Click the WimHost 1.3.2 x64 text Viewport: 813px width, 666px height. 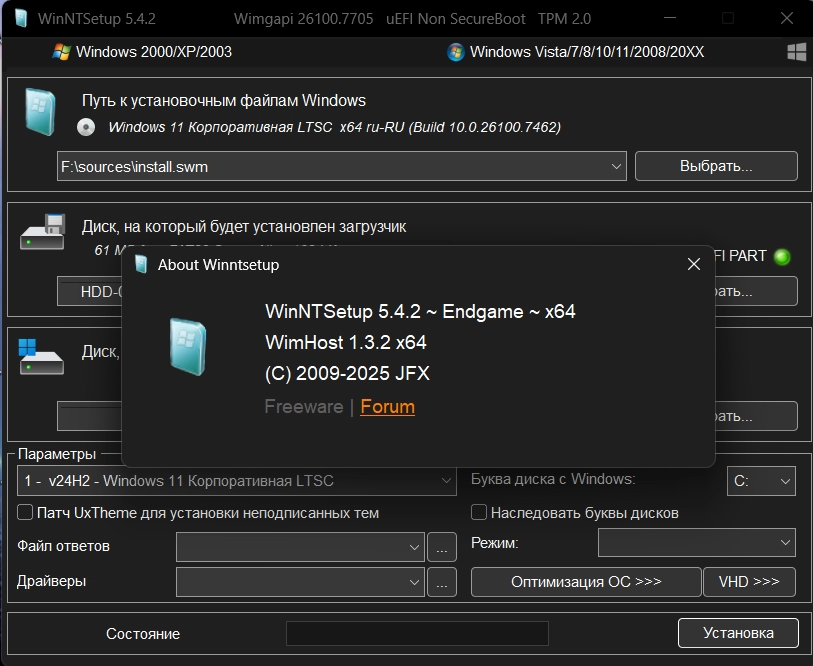[346, 342]
